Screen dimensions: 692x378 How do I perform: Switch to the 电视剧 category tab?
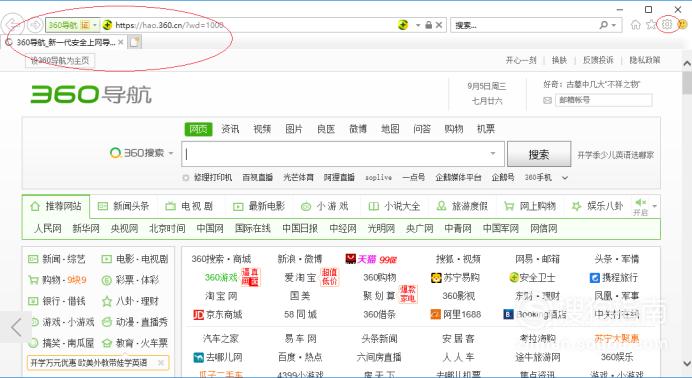189,206
